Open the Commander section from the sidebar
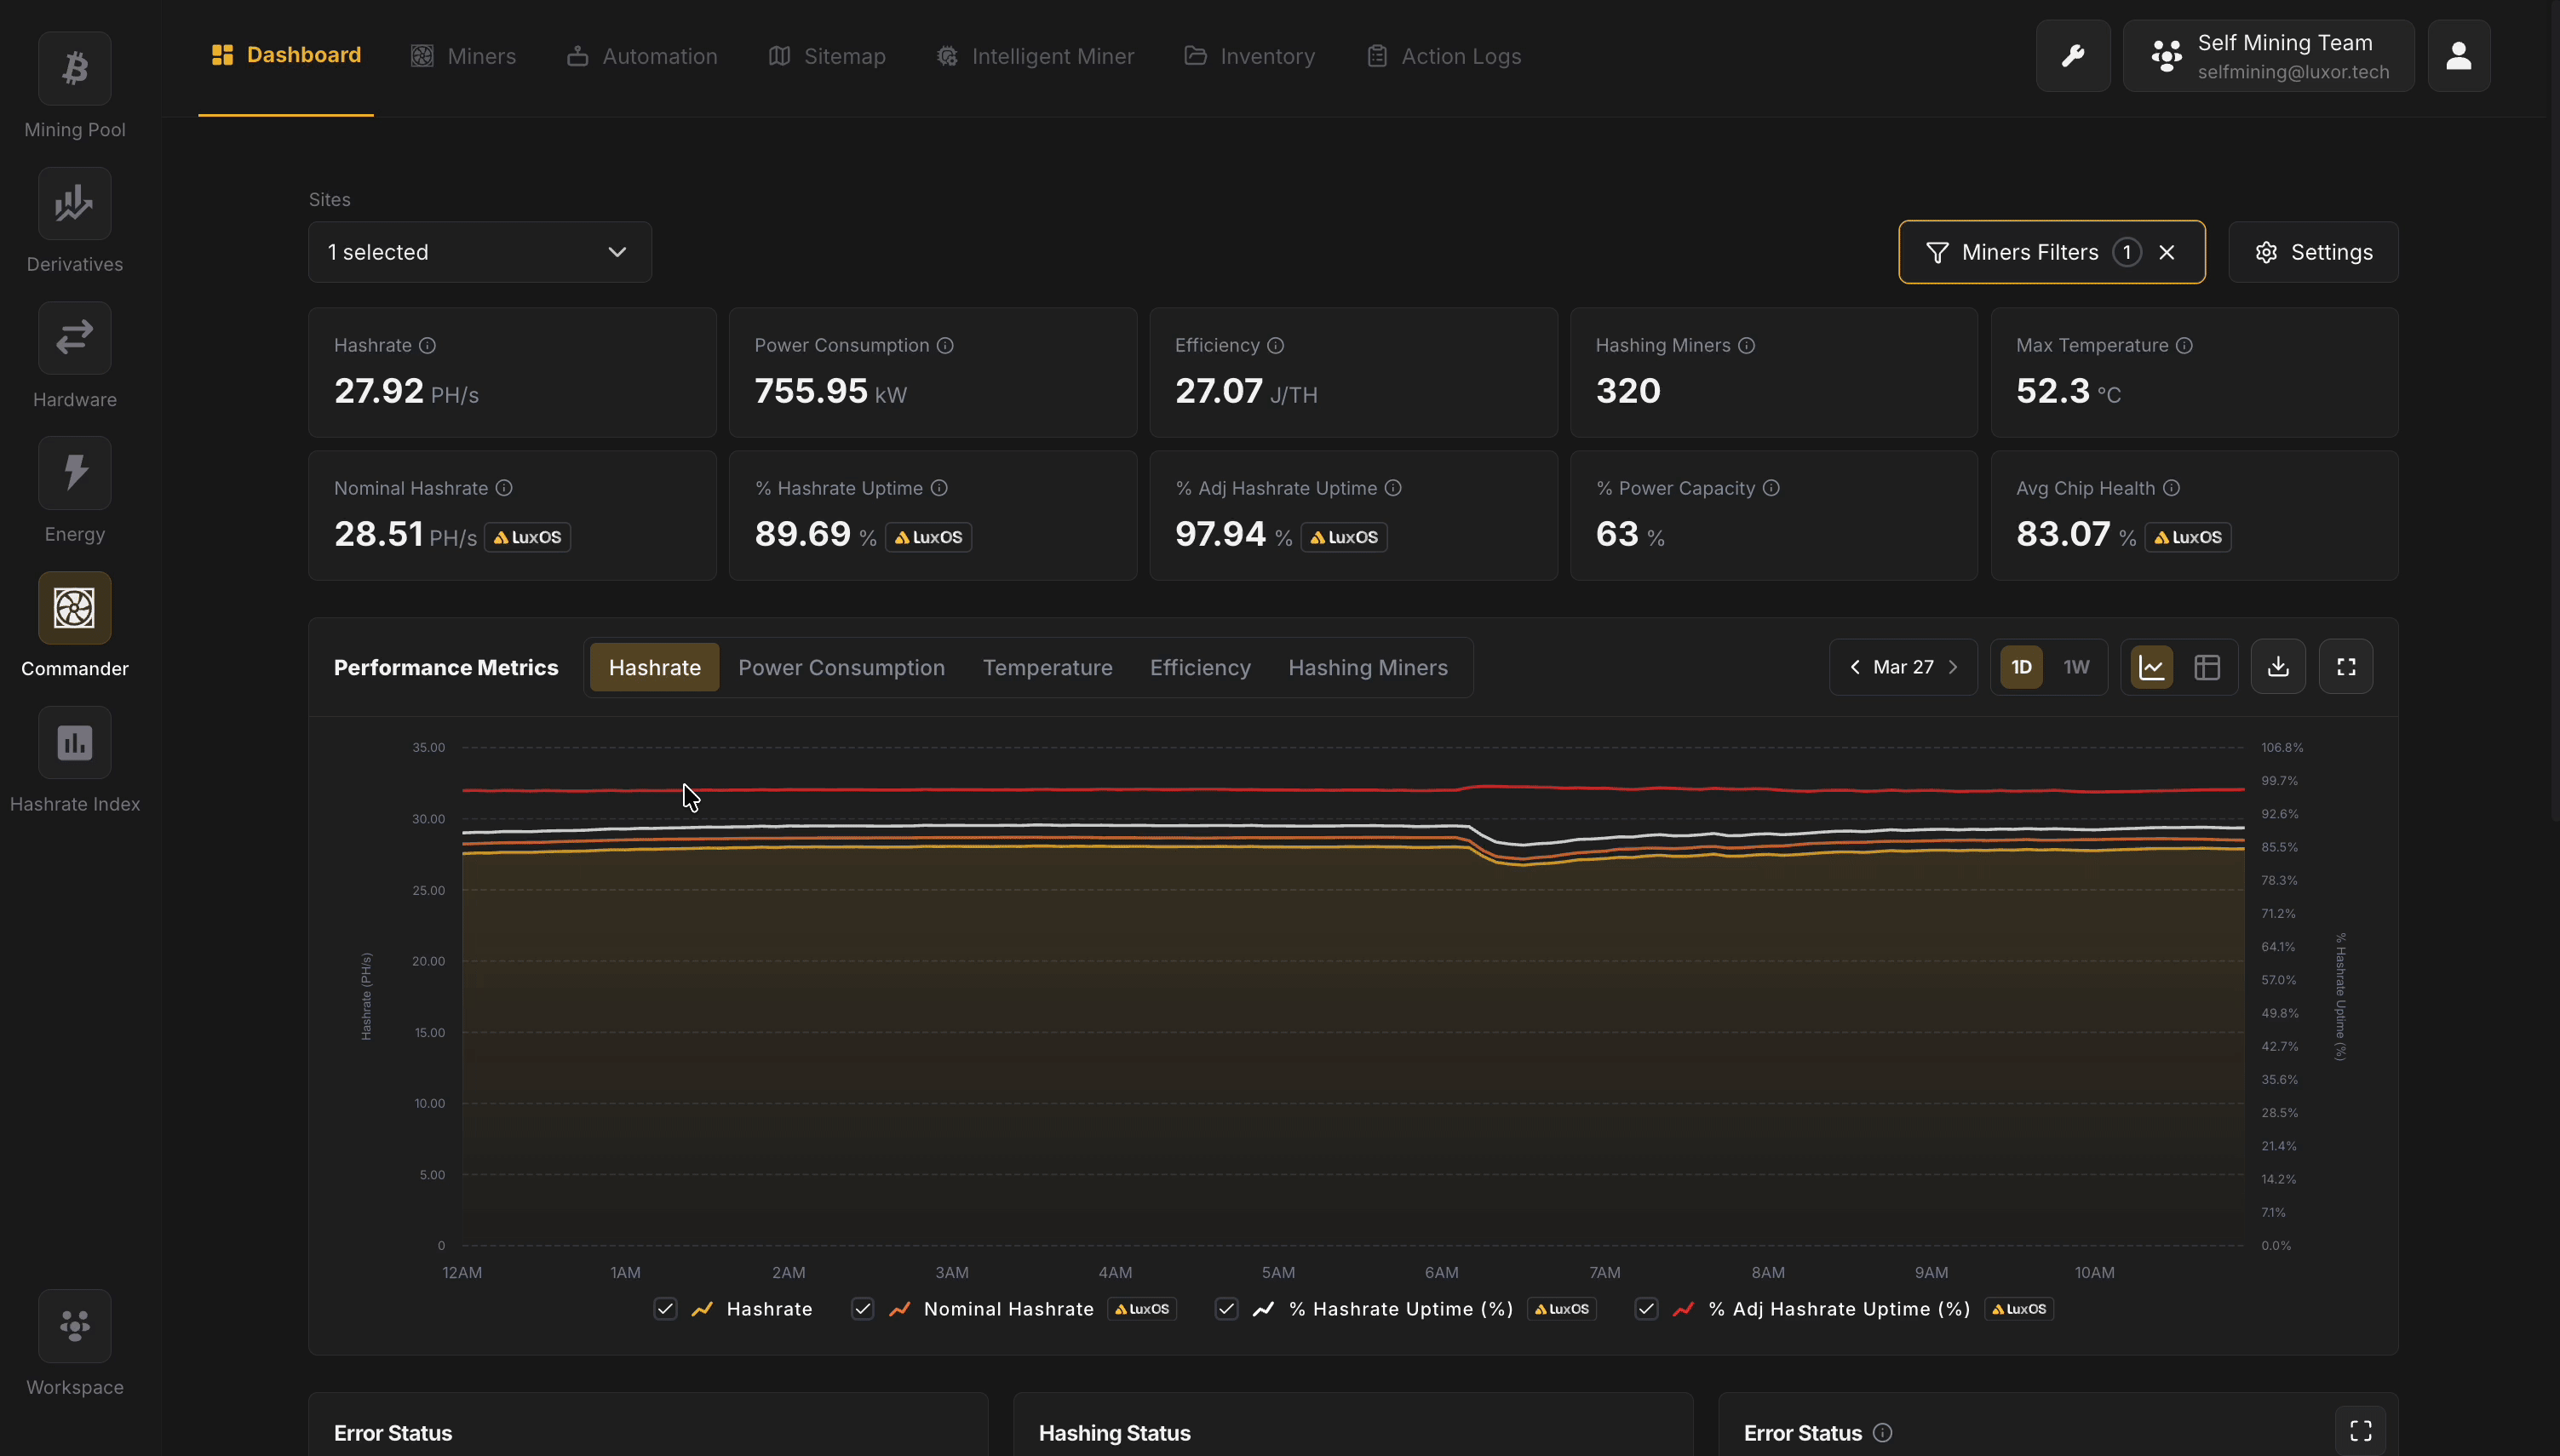The image size is (2560, 1456). click(x=74, y=608)
